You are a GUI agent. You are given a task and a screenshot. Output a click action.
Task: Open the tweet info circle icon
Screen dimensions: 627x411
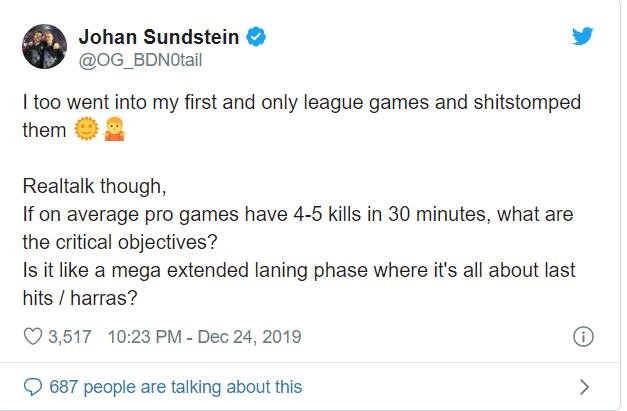[585, 337]
